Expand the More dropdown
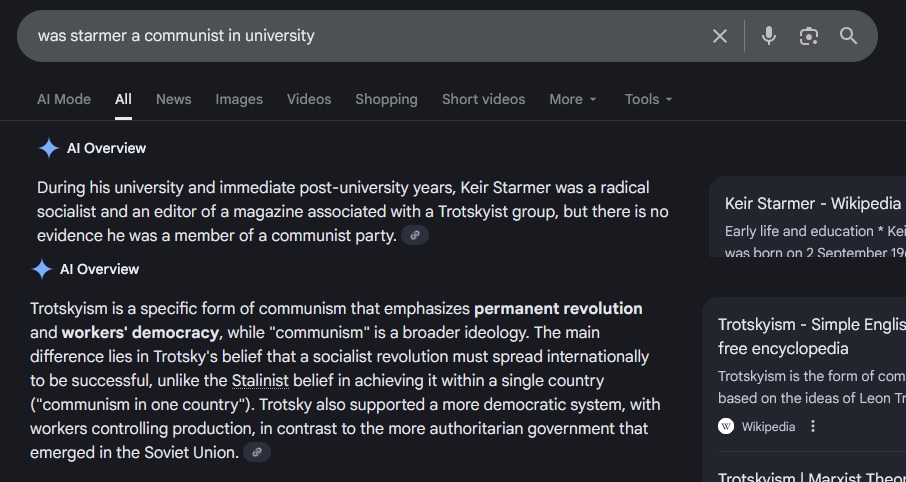The height and width of the screenshot is (482, 906). click(x=573, y=99)
